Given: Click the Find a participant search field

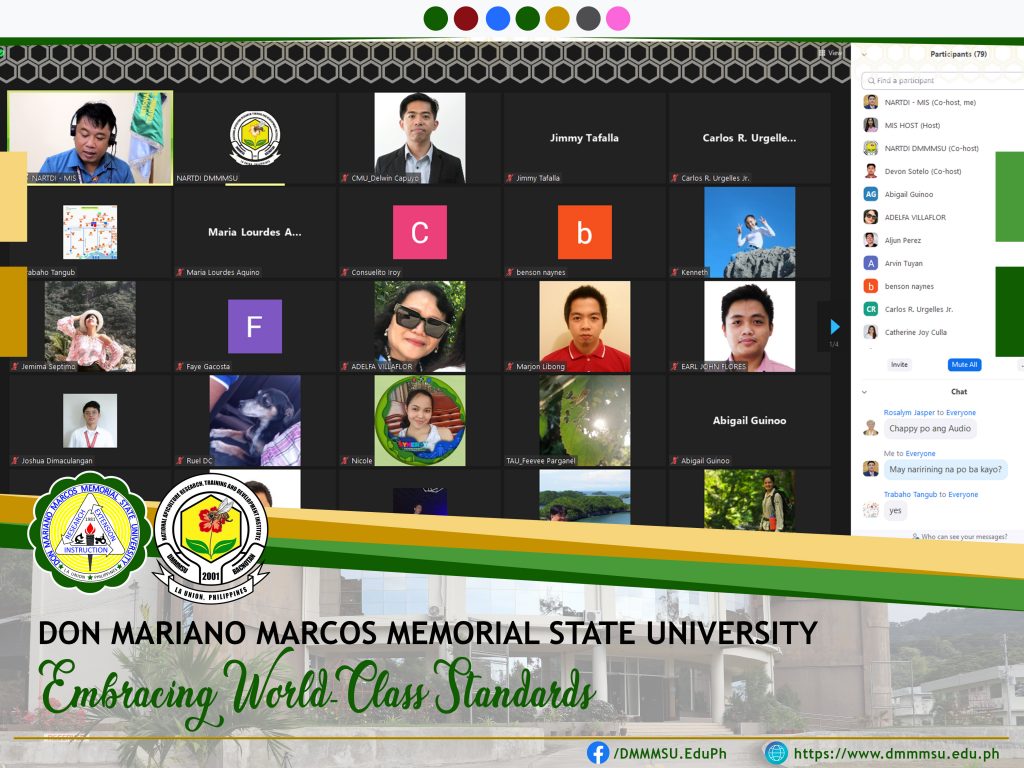Looking at the screenshot, I should click(x=942, y=80).
